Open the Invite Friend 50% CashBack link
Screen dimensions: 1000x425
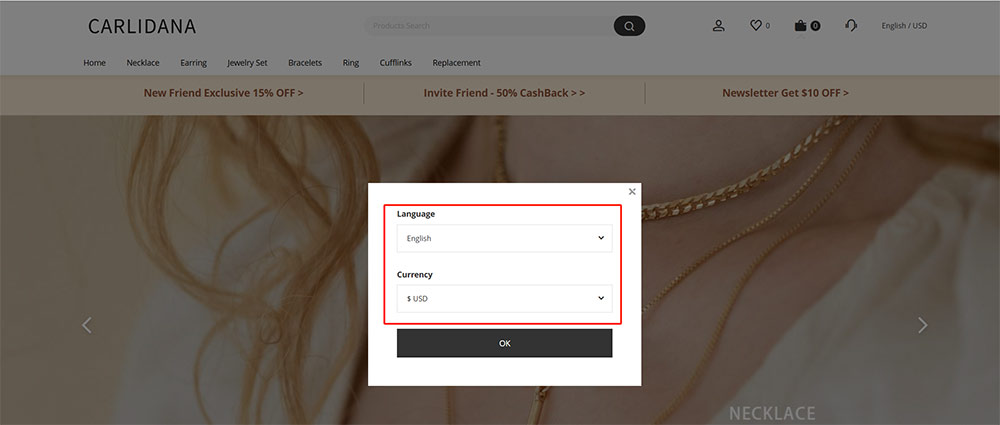[504, 93]
